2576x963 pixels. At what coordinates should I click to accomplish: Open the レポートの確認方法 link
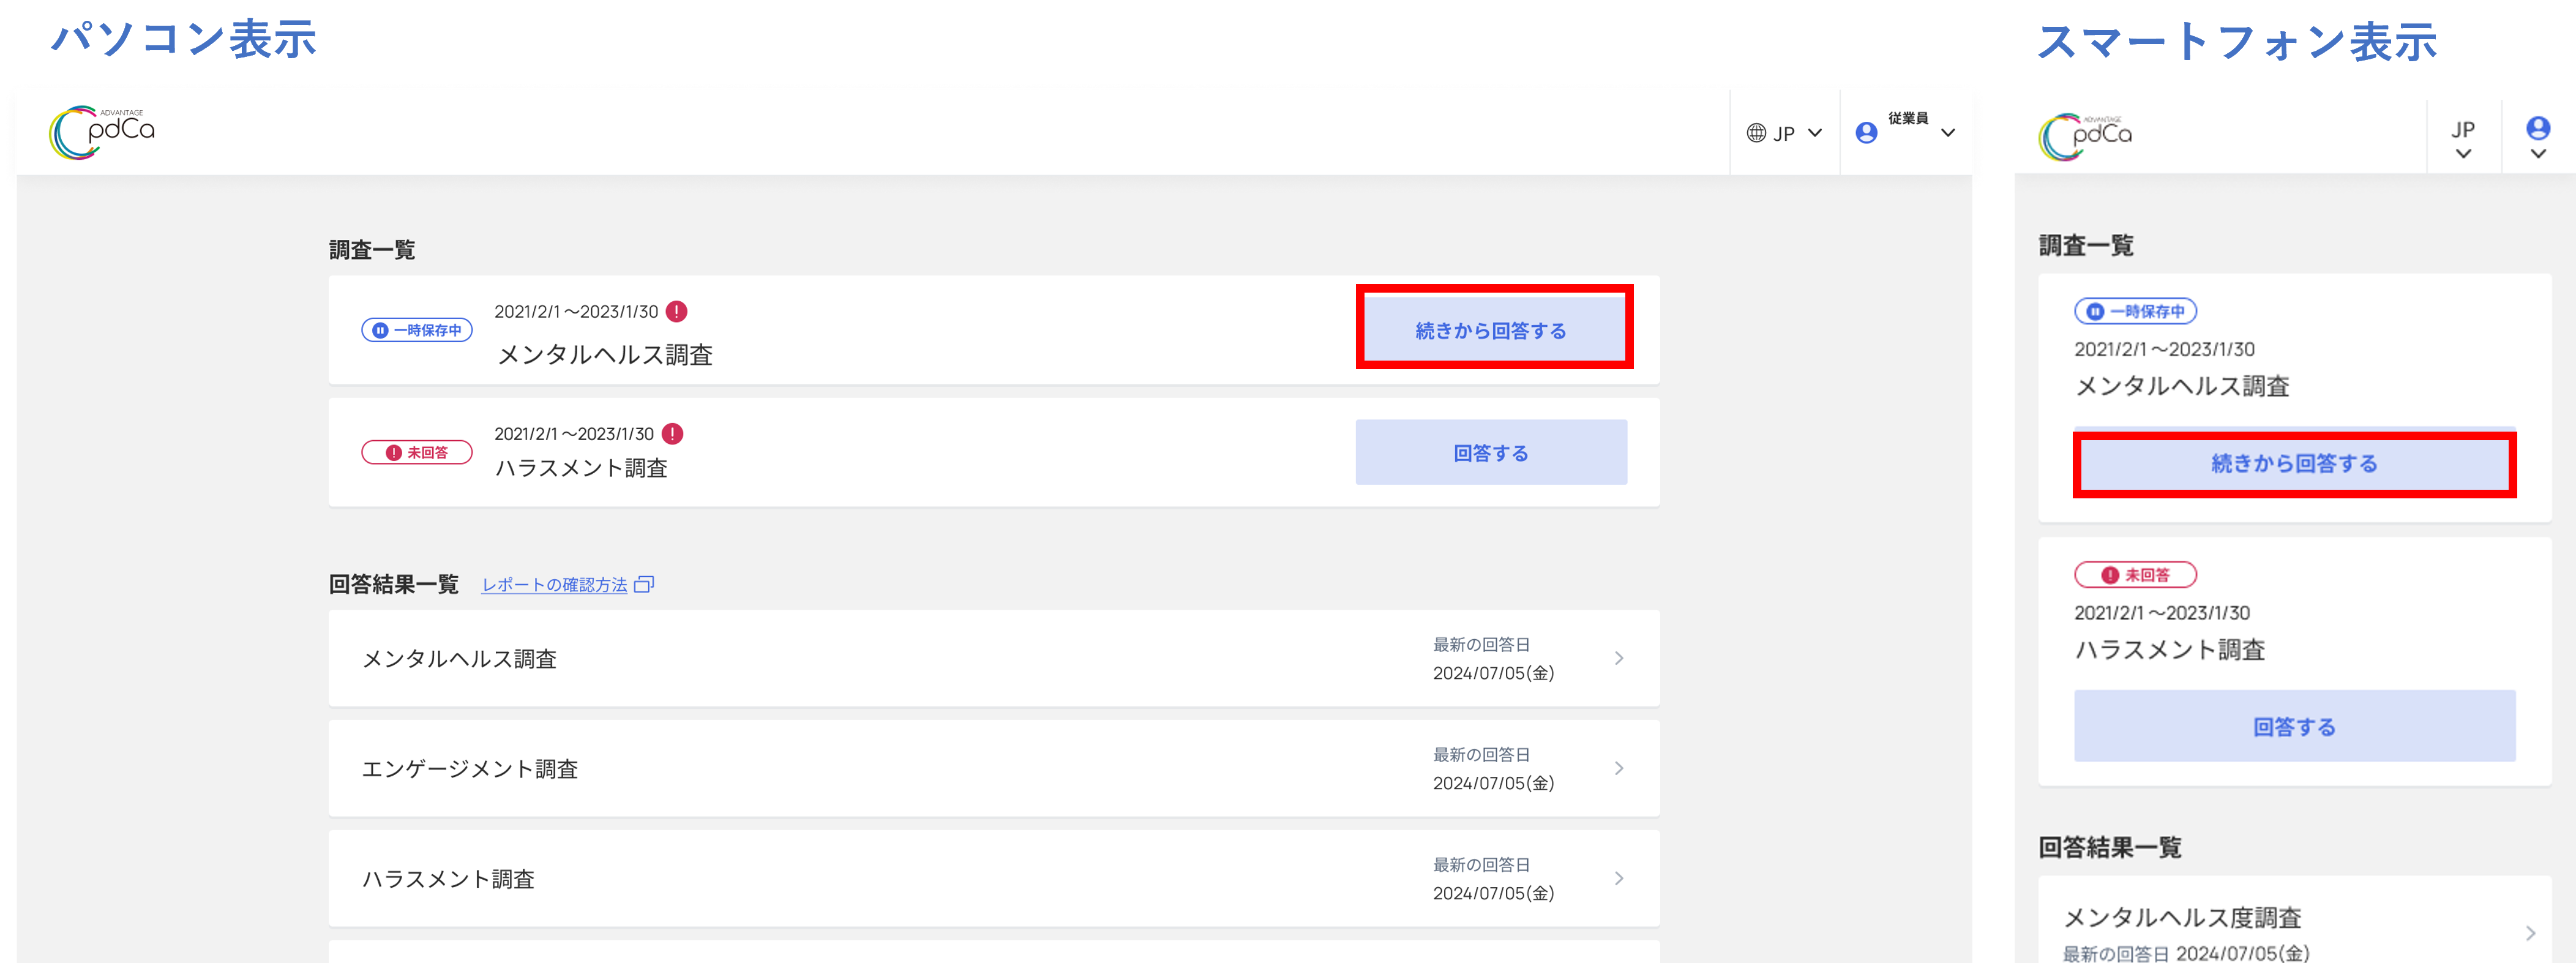(555, 585)
